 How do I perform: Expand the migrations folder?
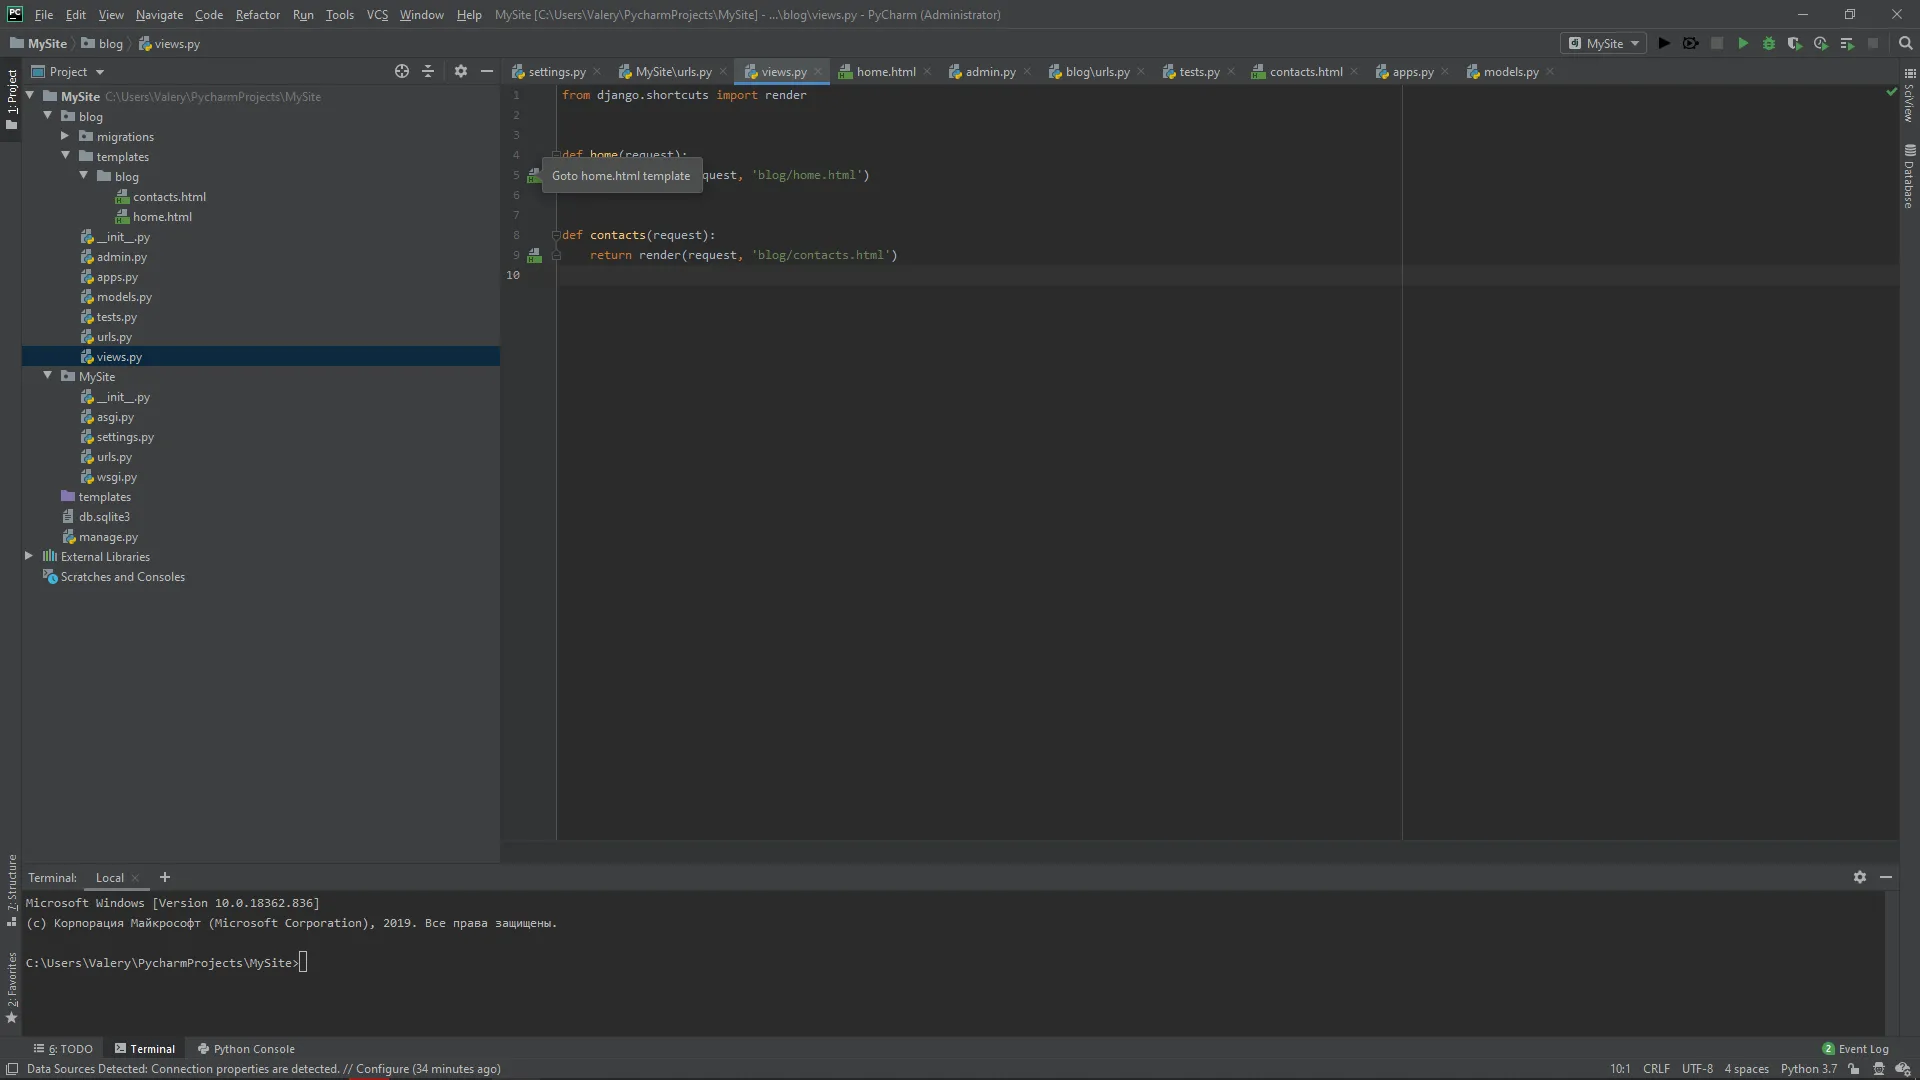[x=65, y=136]
